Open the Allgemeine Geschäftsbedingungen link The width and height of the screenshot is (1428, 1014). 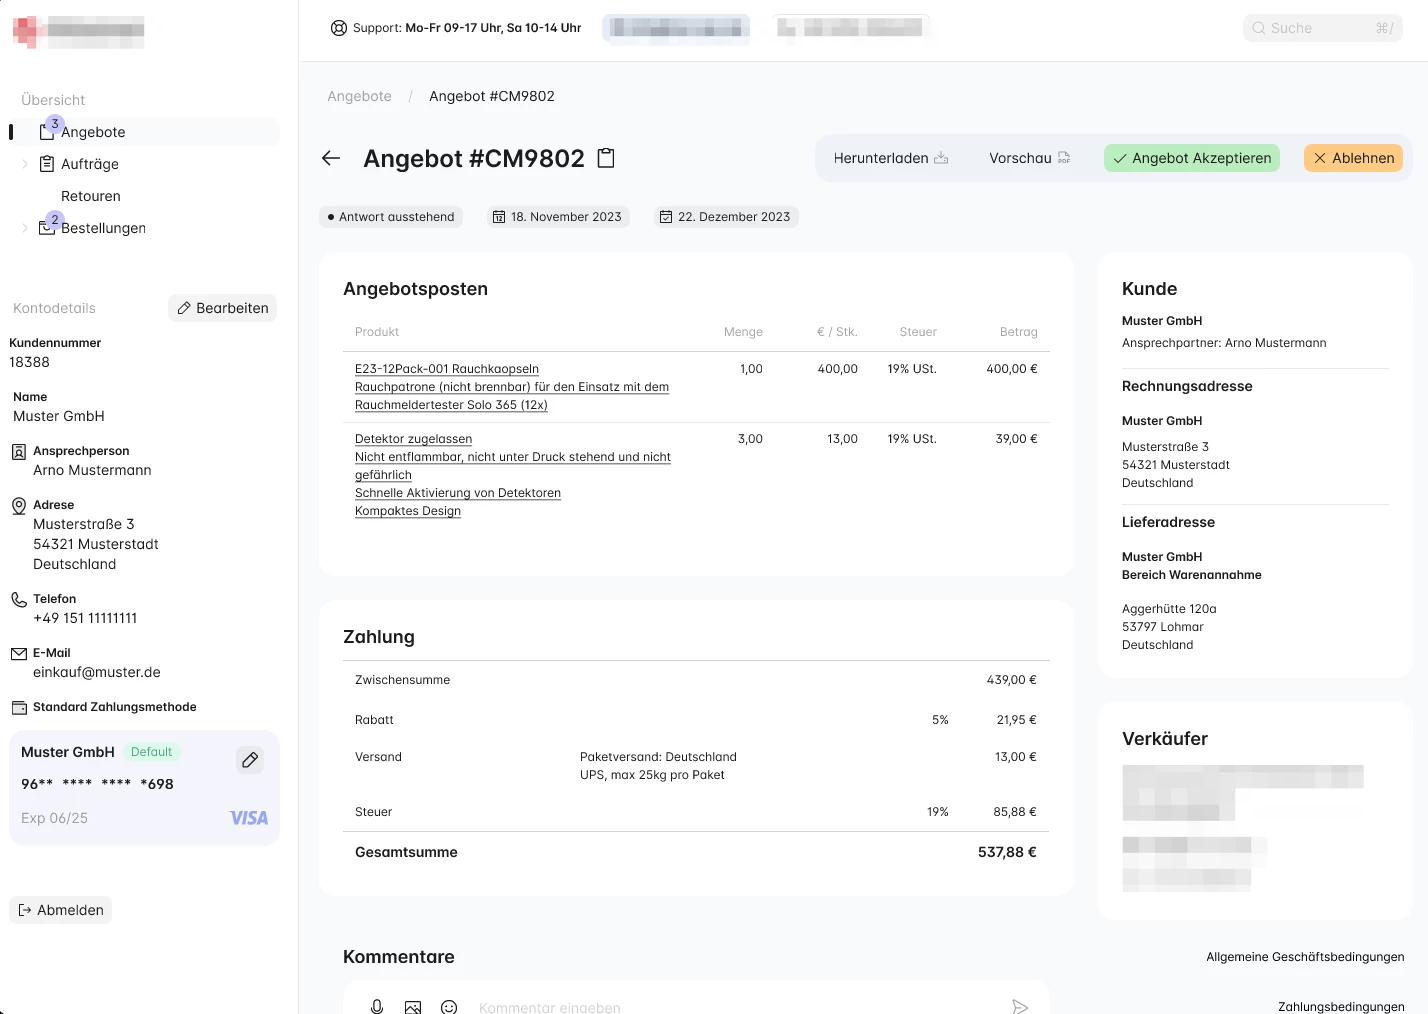1305,957
